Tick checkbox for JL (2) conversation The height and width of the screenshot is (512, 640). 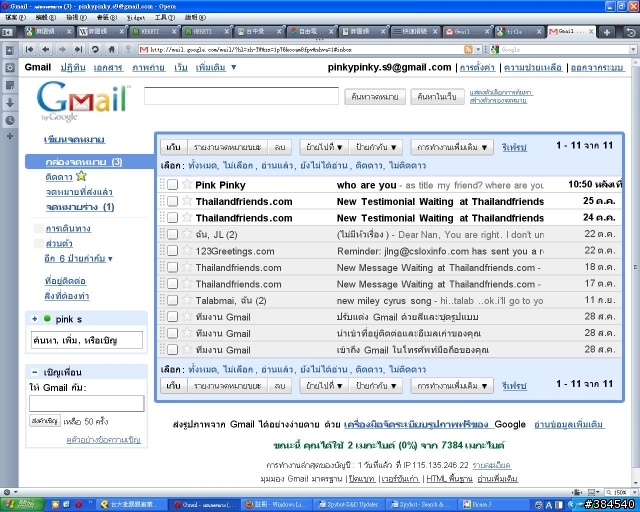coord(172,234)
